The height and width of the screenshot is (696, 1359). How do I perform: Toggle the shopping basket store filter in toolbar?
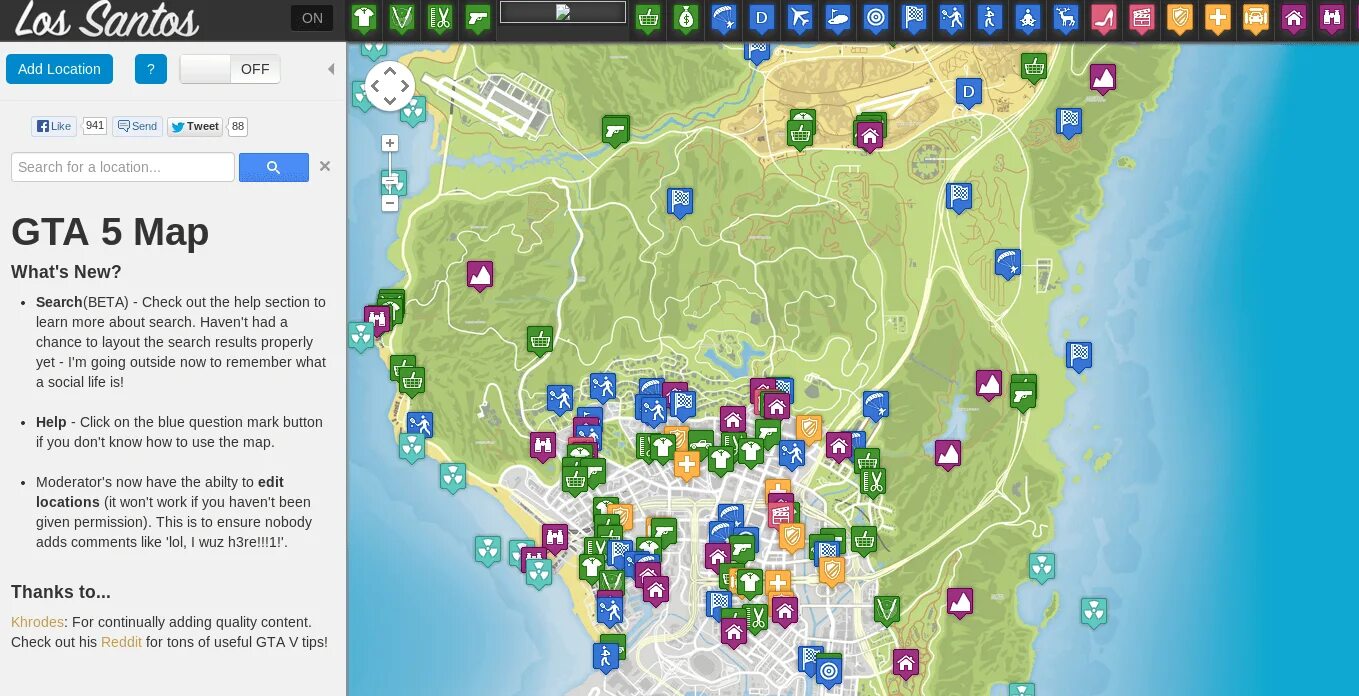[x=648, y=18]
